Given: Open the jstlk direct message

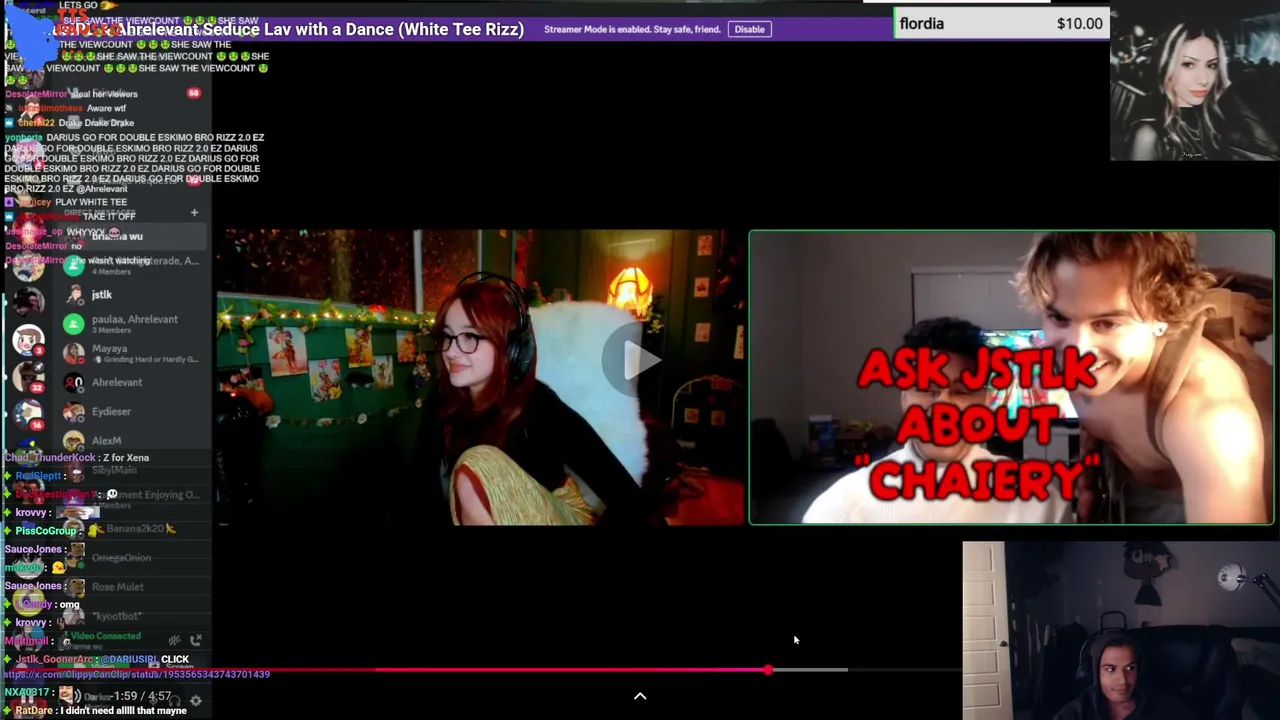Looking at the screenshot, I should coord(132,295).
